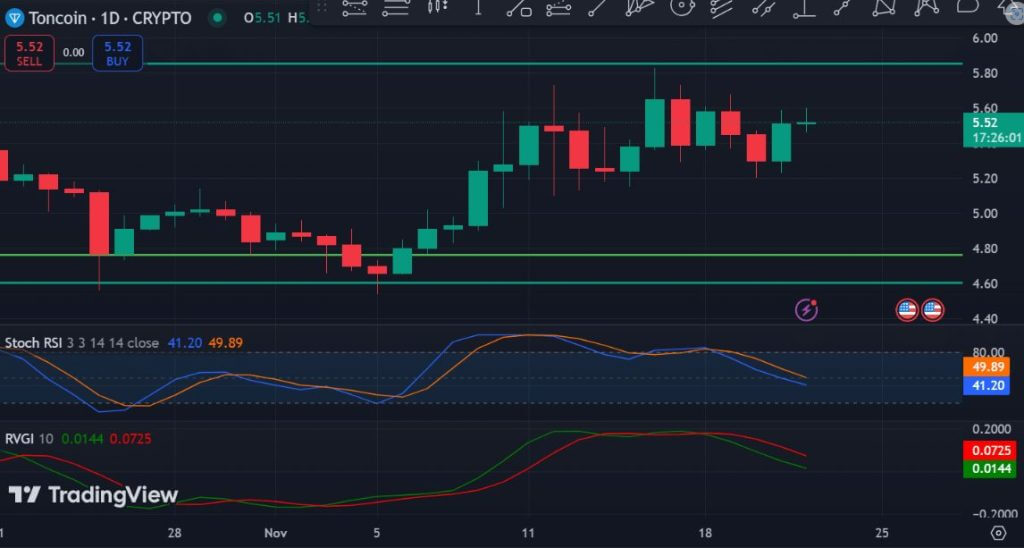Screen dimensions: 1024x548
Task: Click the green RVGI value 0.0144 in legend
Action: pos(82,439)
